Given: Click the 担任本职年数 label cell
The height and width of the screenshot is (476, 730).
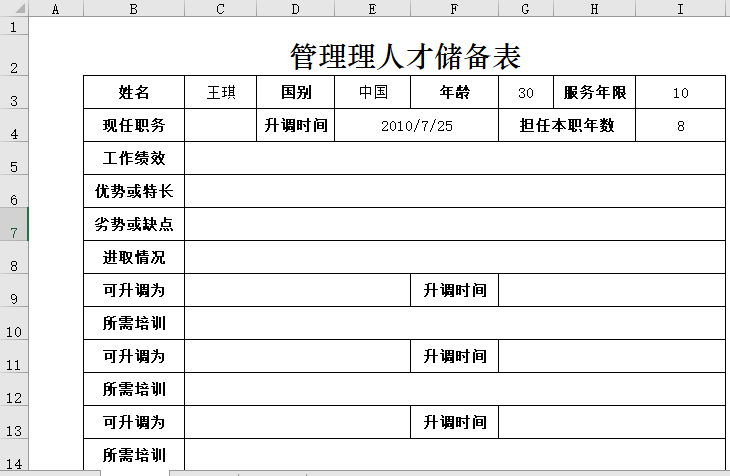Looking at the screenshot, I should 567,126.
